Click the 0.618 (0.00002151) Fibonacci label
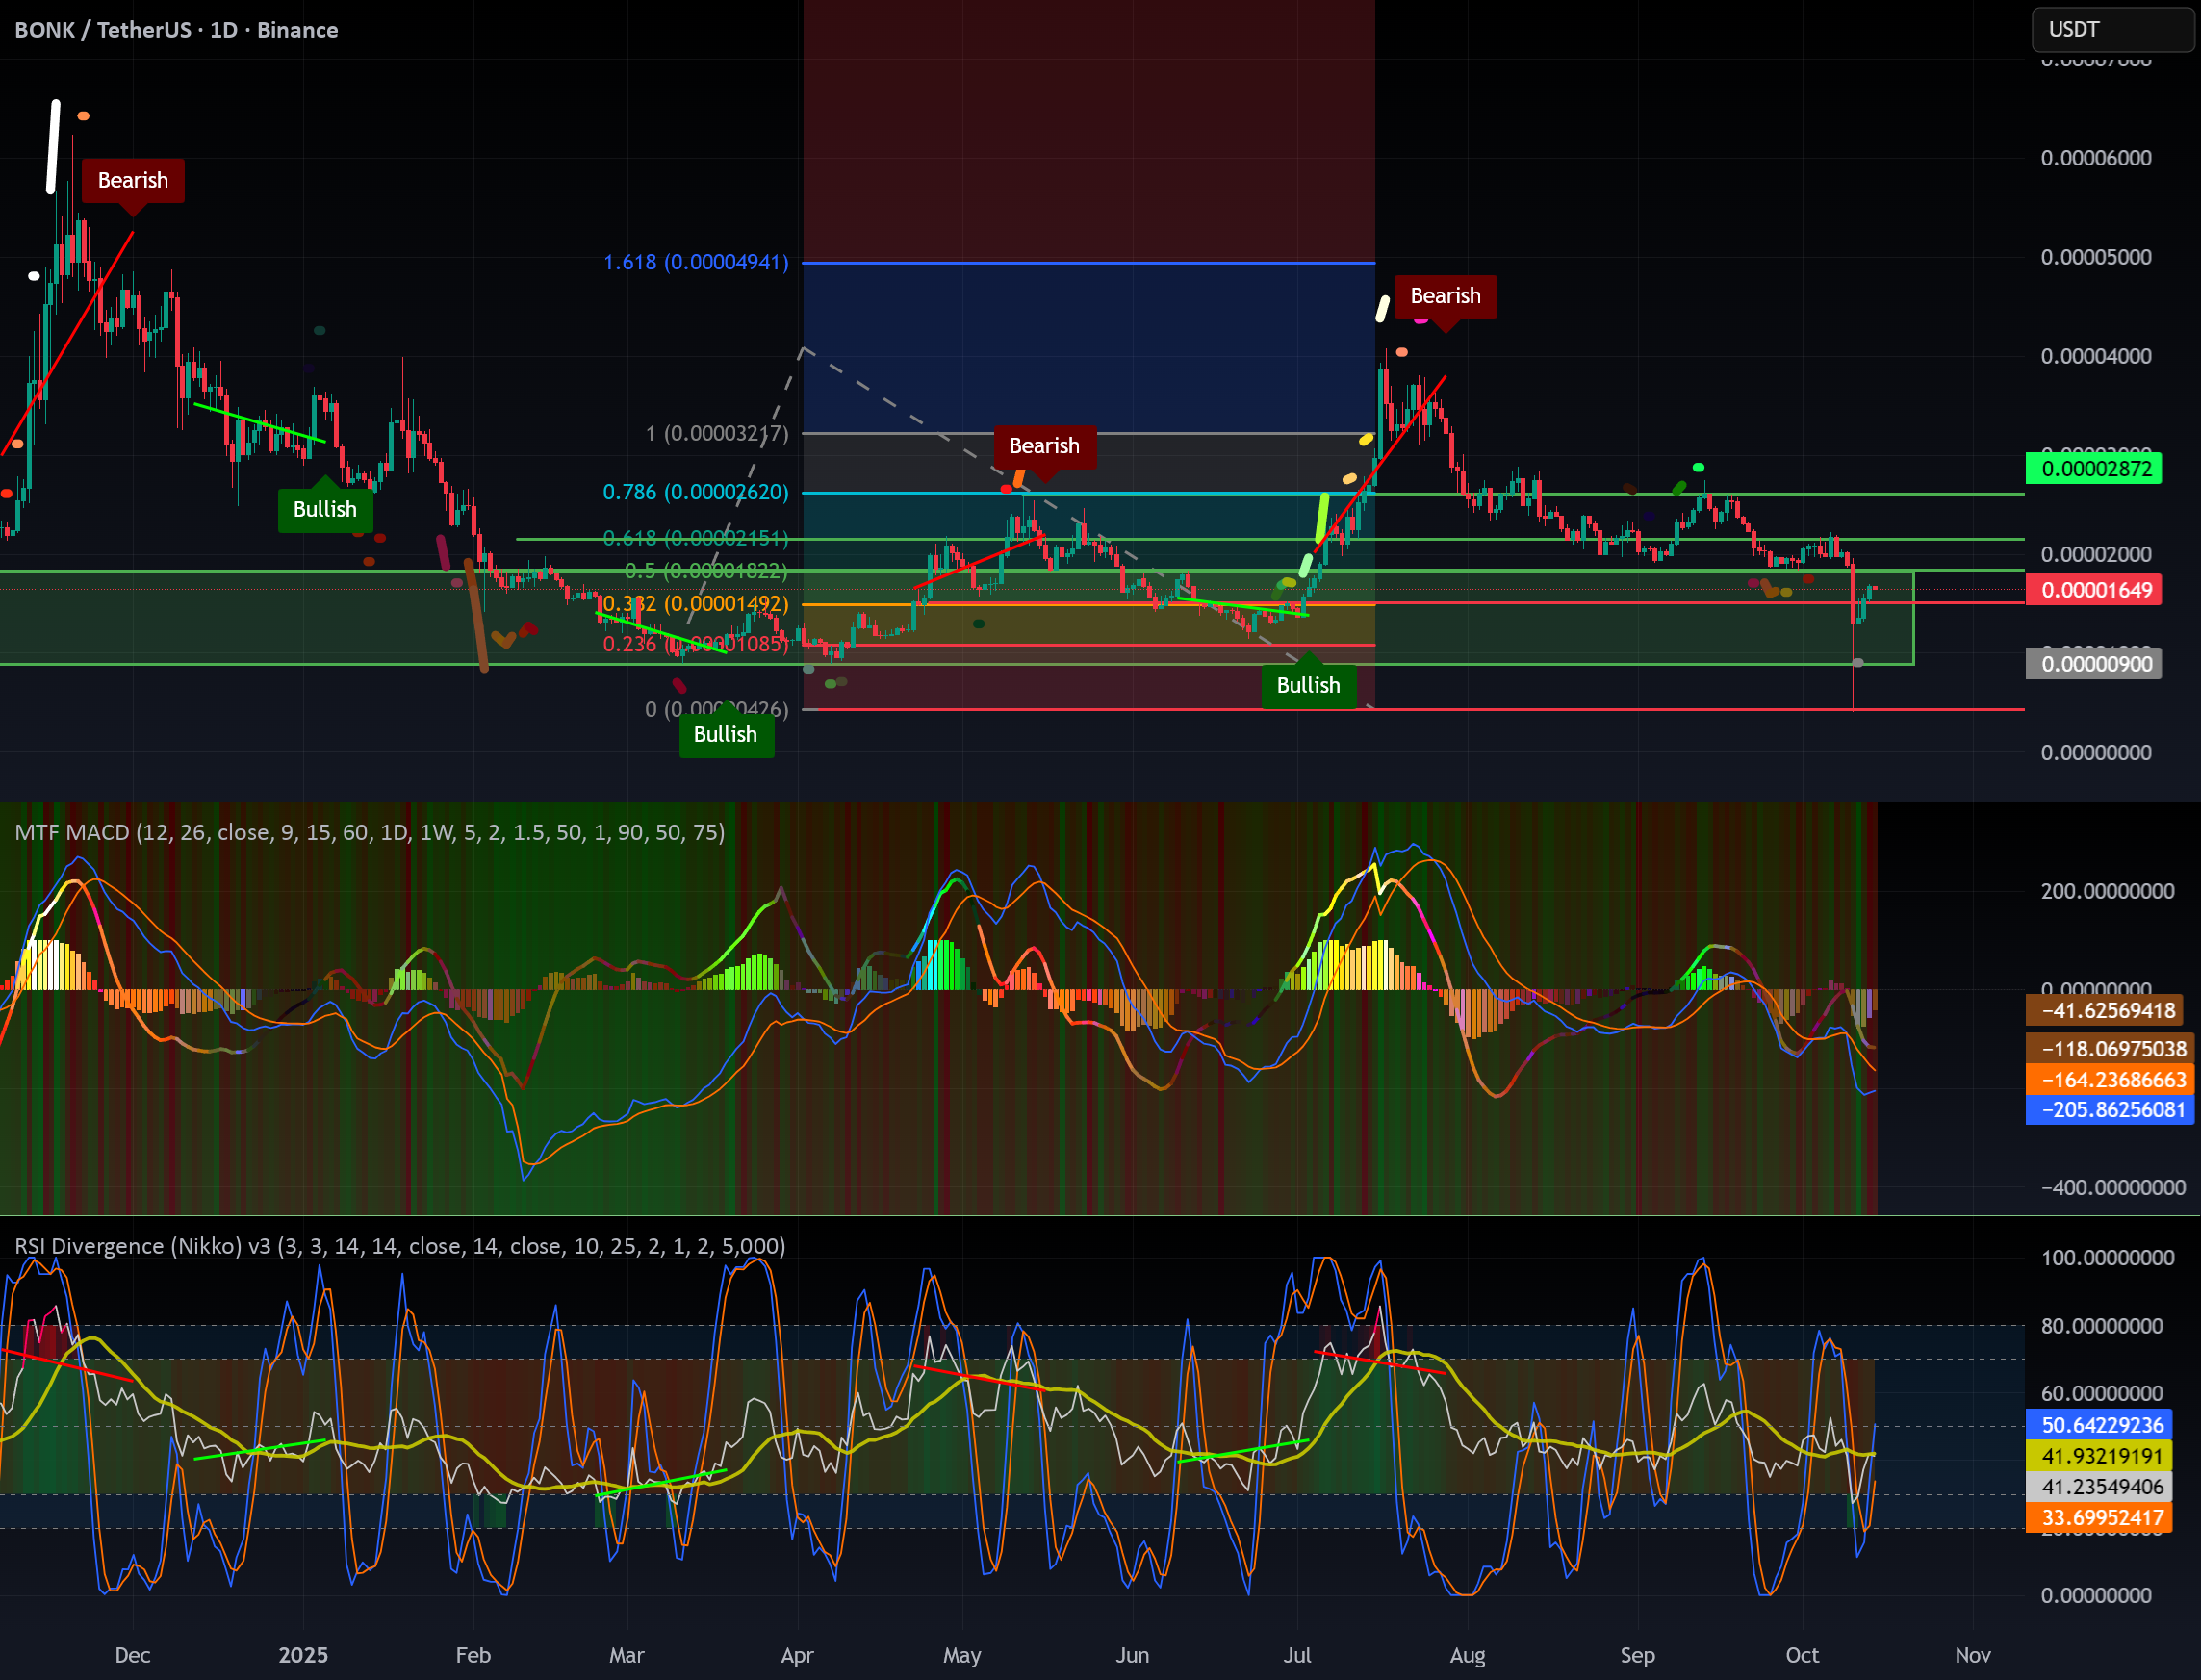2201x1680 pixels. click(696, 538)
